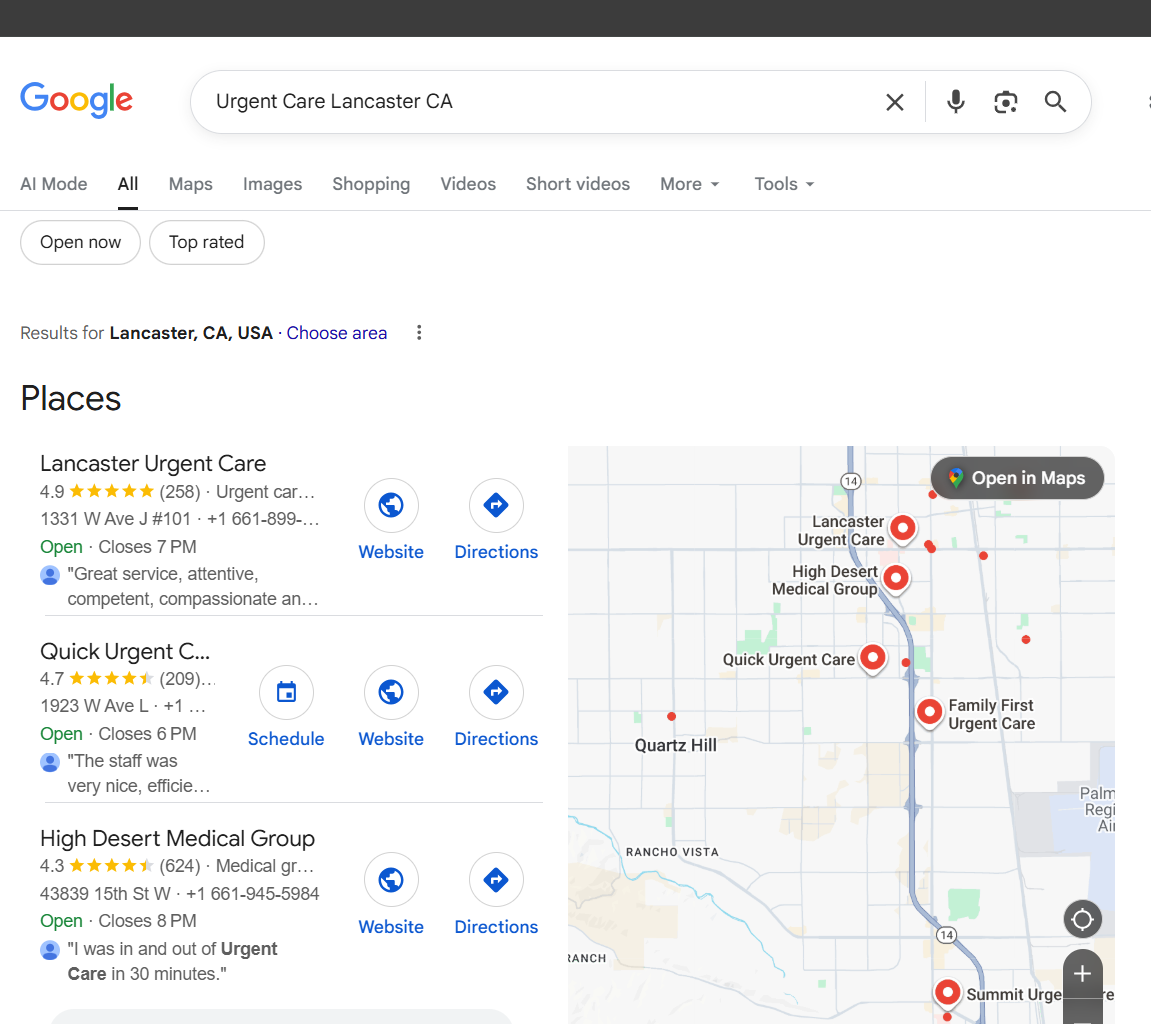Expand the Tools dropdown
The height and width of the screenshot is (1024, 1151).
point(784,184)
